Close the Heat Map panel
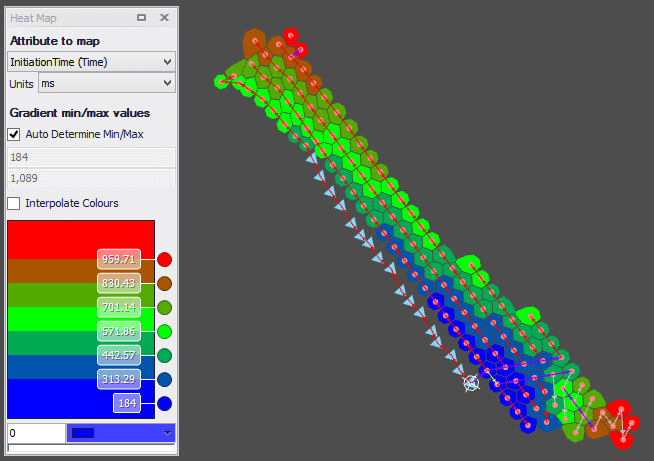This screenshot has height=461, width=654. point(164,18)
